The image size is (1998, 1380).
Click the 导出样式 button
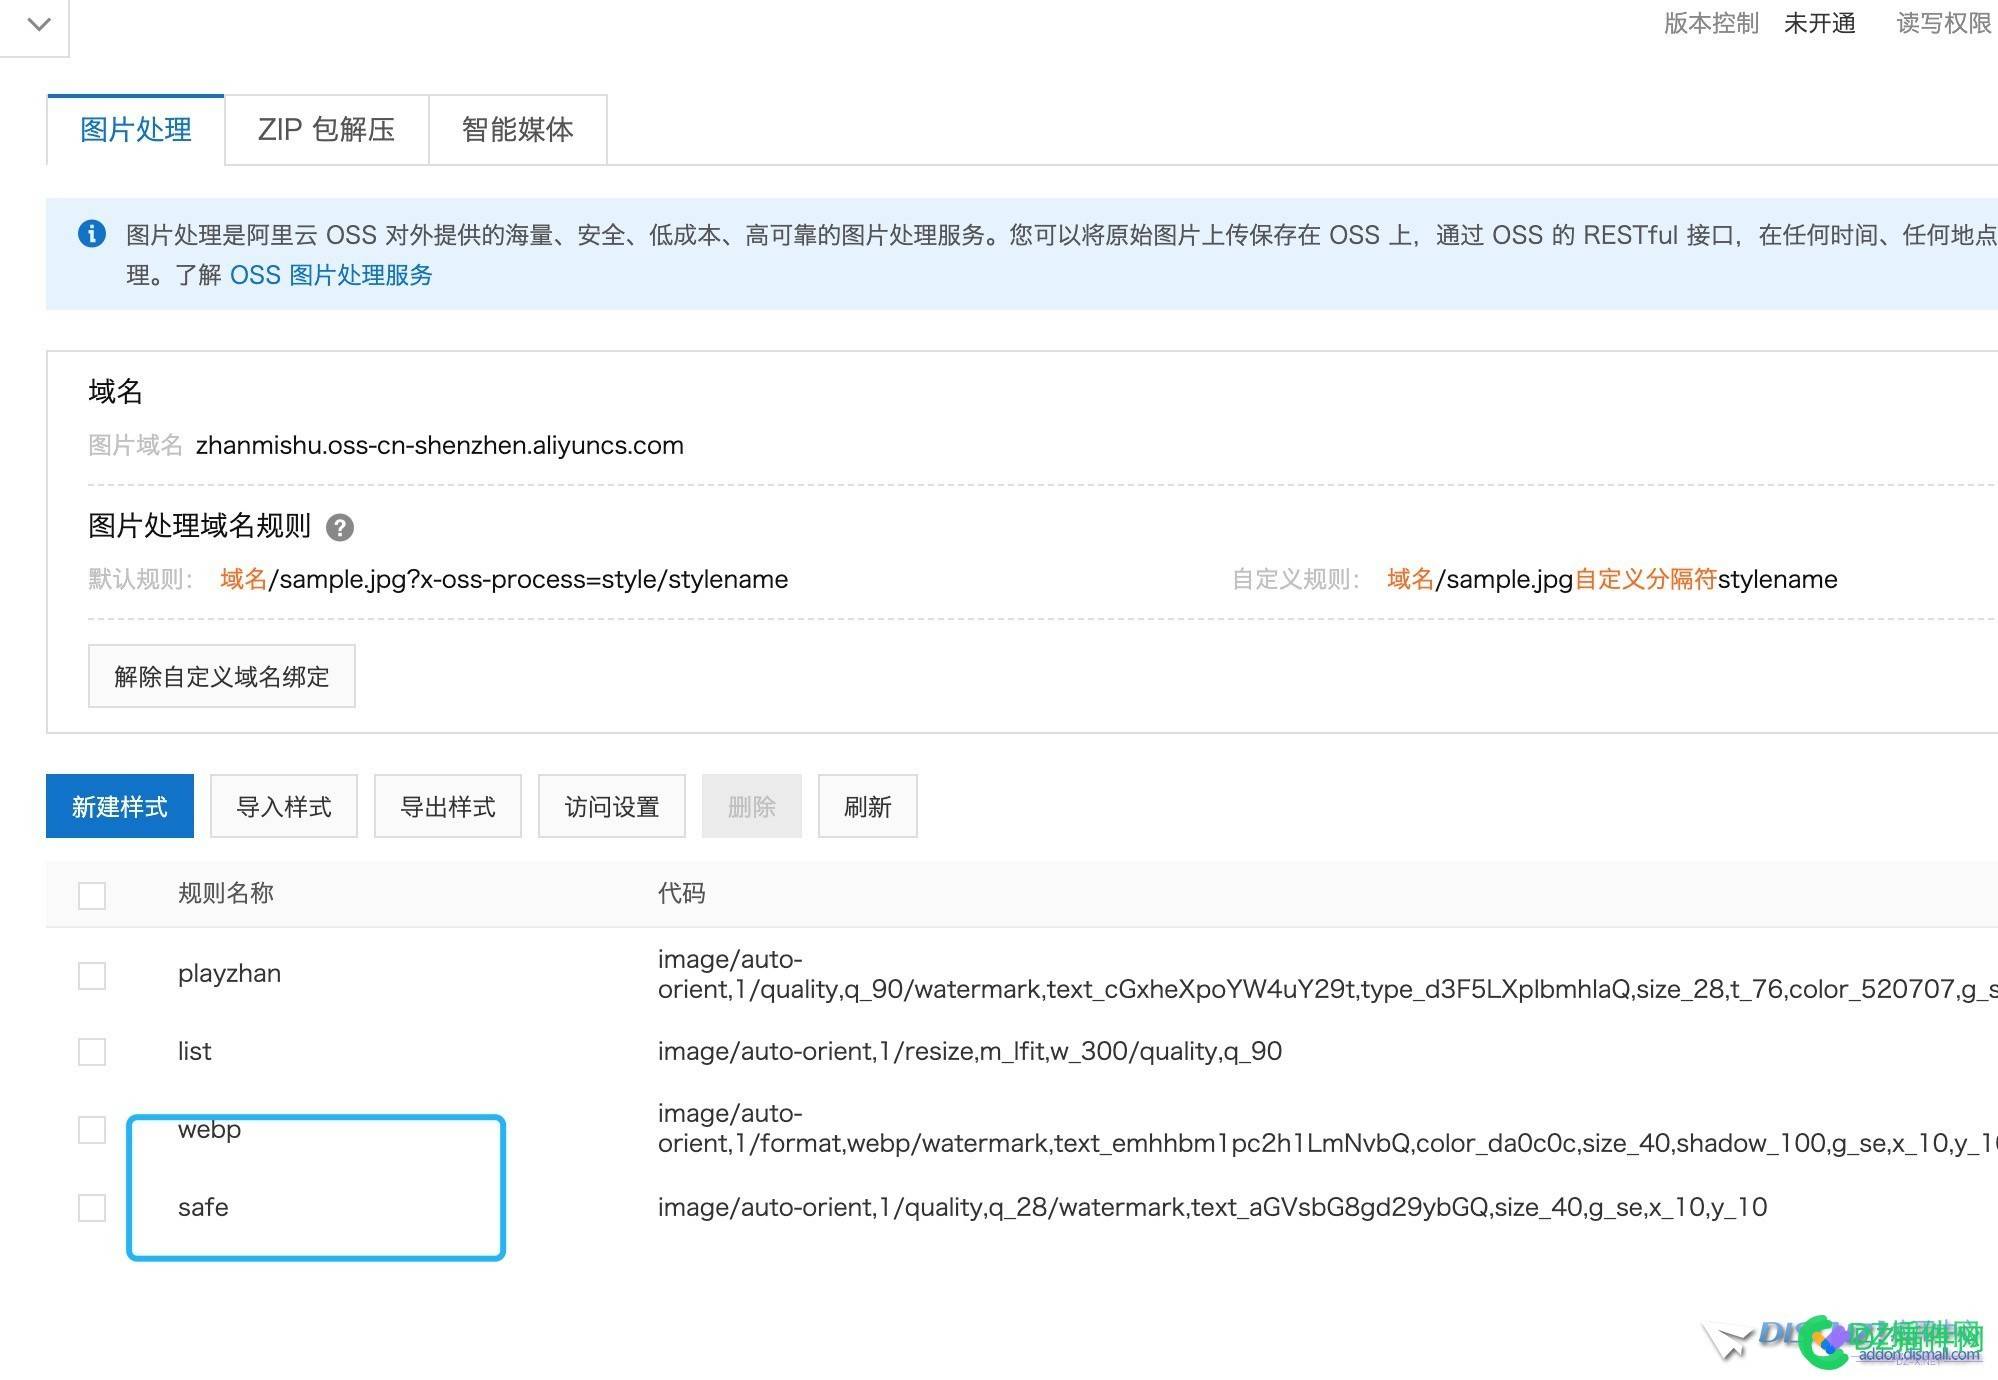coord(447,806)
